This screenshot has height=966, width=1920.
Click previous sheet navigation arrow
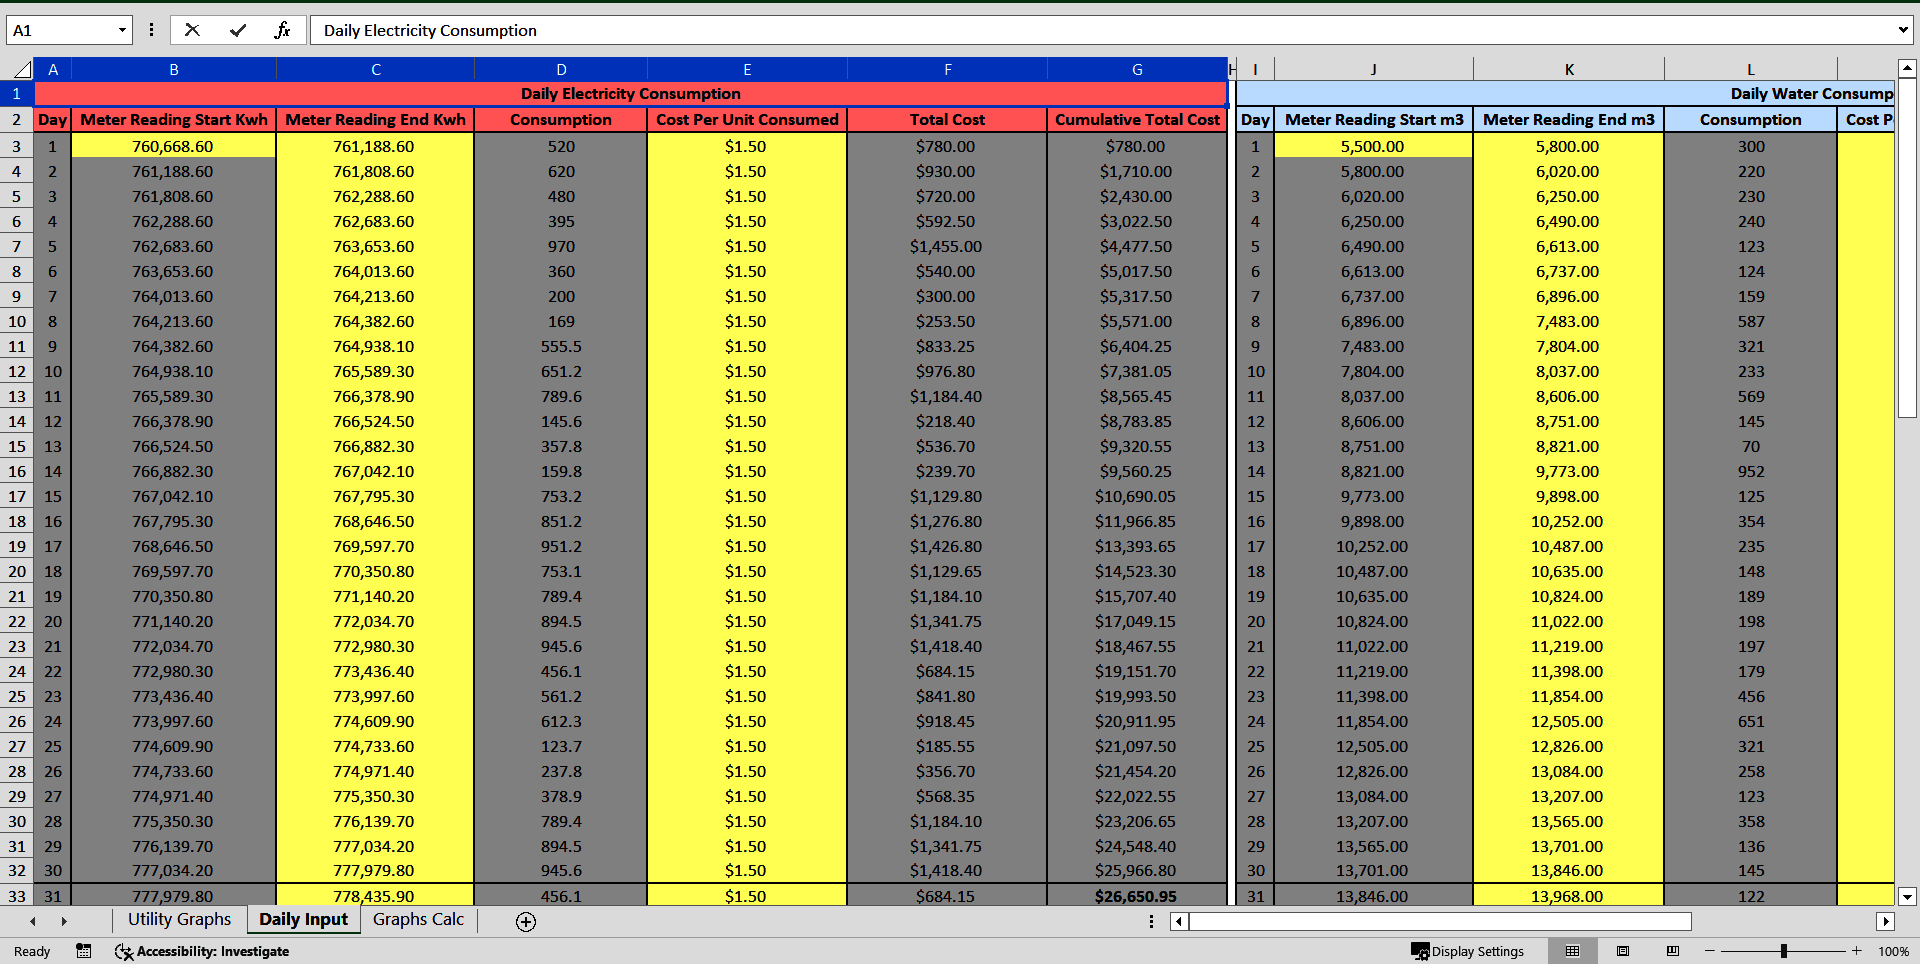click(x=33, y=921)
